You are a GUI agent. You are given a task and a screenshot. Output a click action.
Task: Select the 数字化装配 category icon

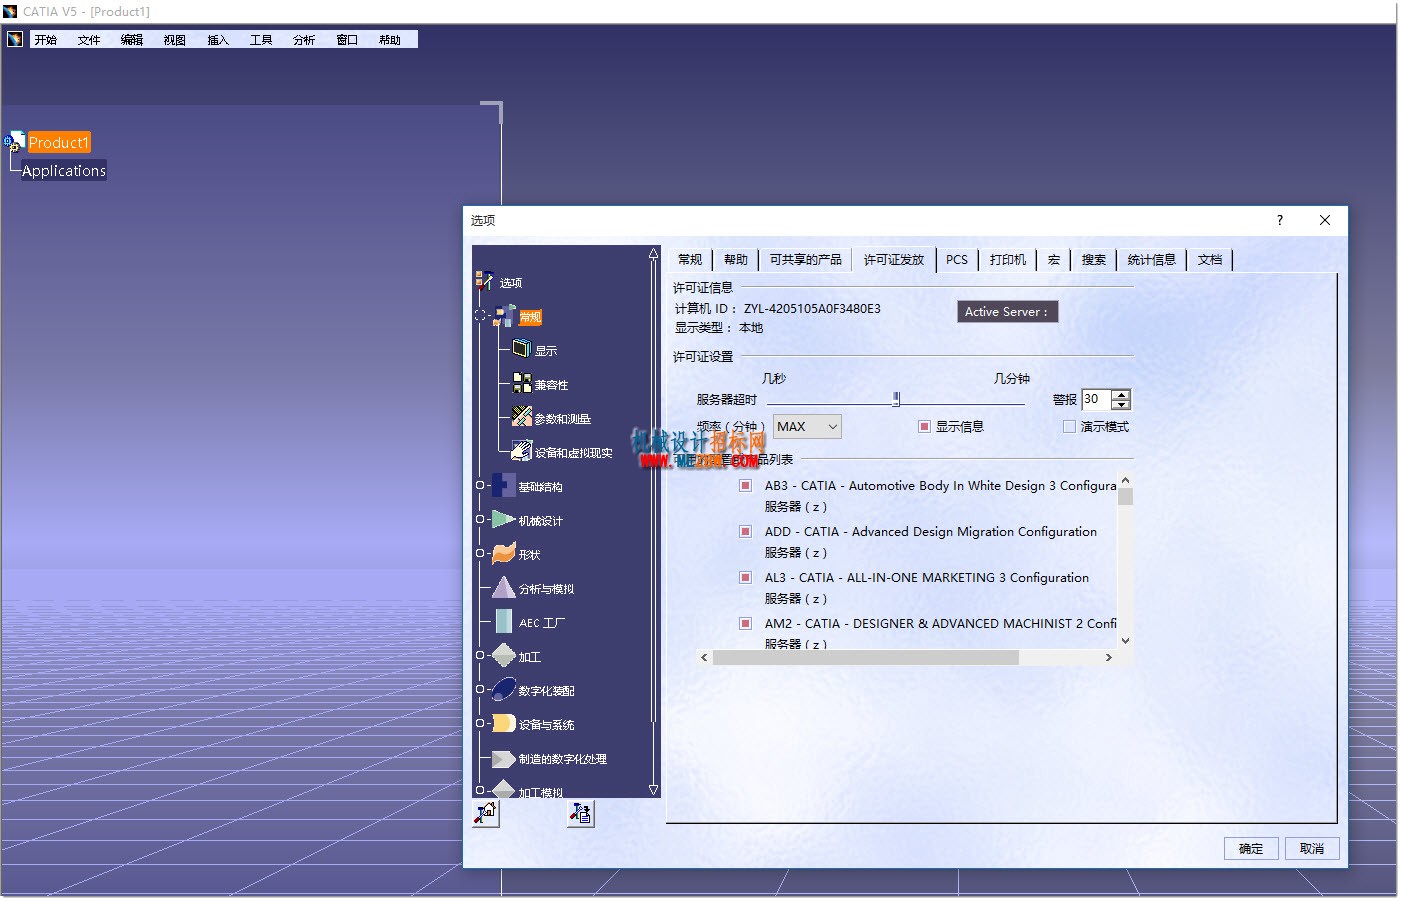tap(504, 689)
